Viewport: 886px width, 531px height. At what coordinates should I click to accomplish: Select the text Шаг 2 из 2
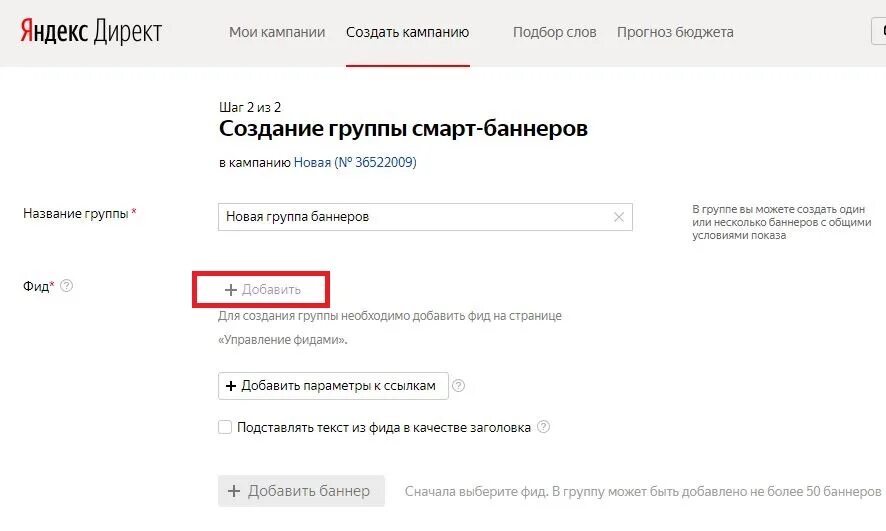tap(250, 107)
